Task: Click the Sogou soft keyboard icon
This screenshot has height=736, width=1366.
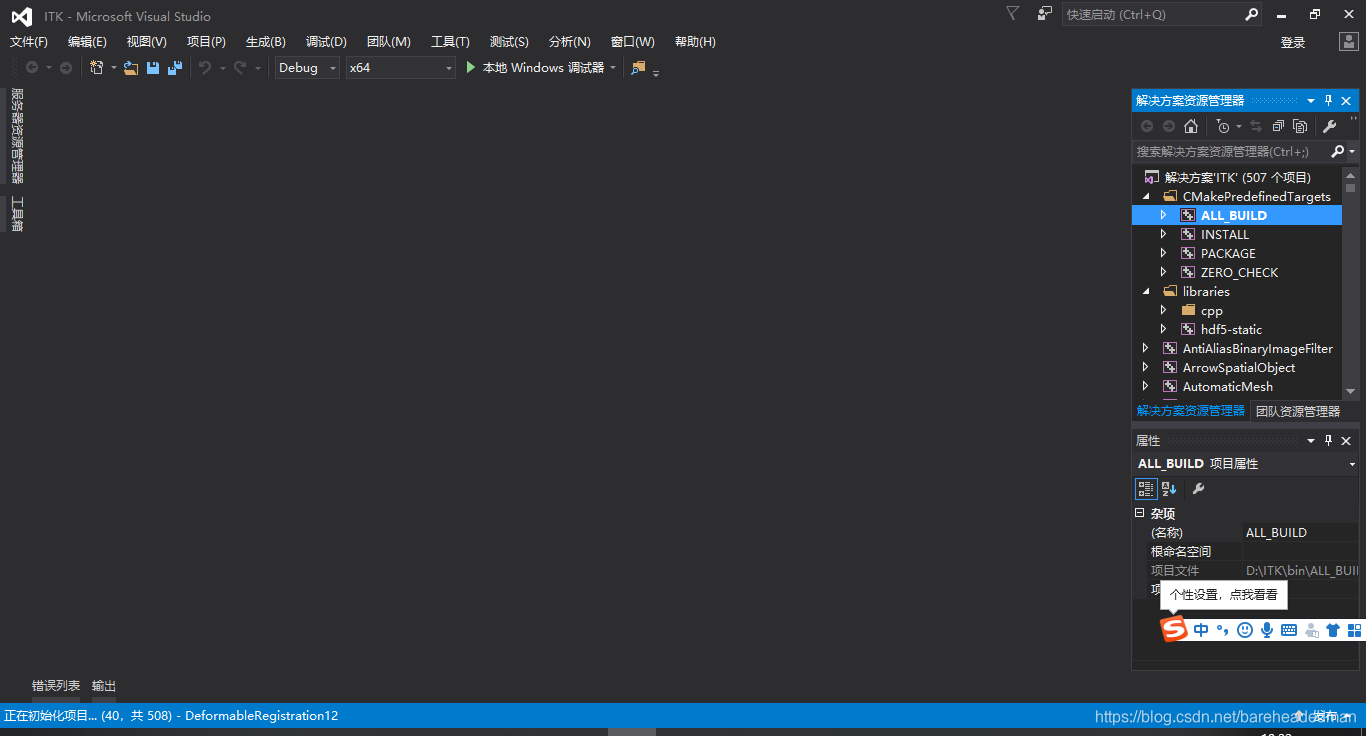Action: point(1289,630)
